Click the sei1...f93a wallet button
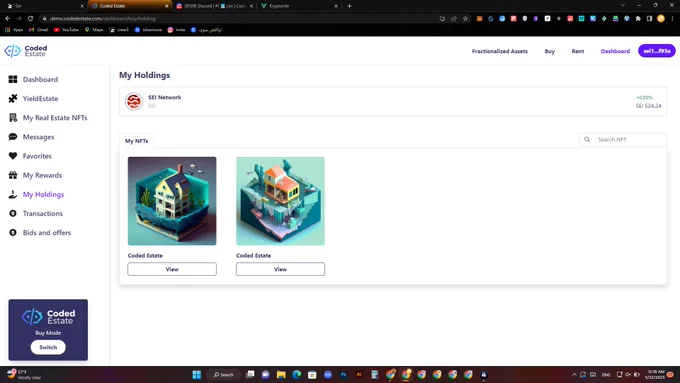This screenshot has width=680, height=383. point(657,51)
